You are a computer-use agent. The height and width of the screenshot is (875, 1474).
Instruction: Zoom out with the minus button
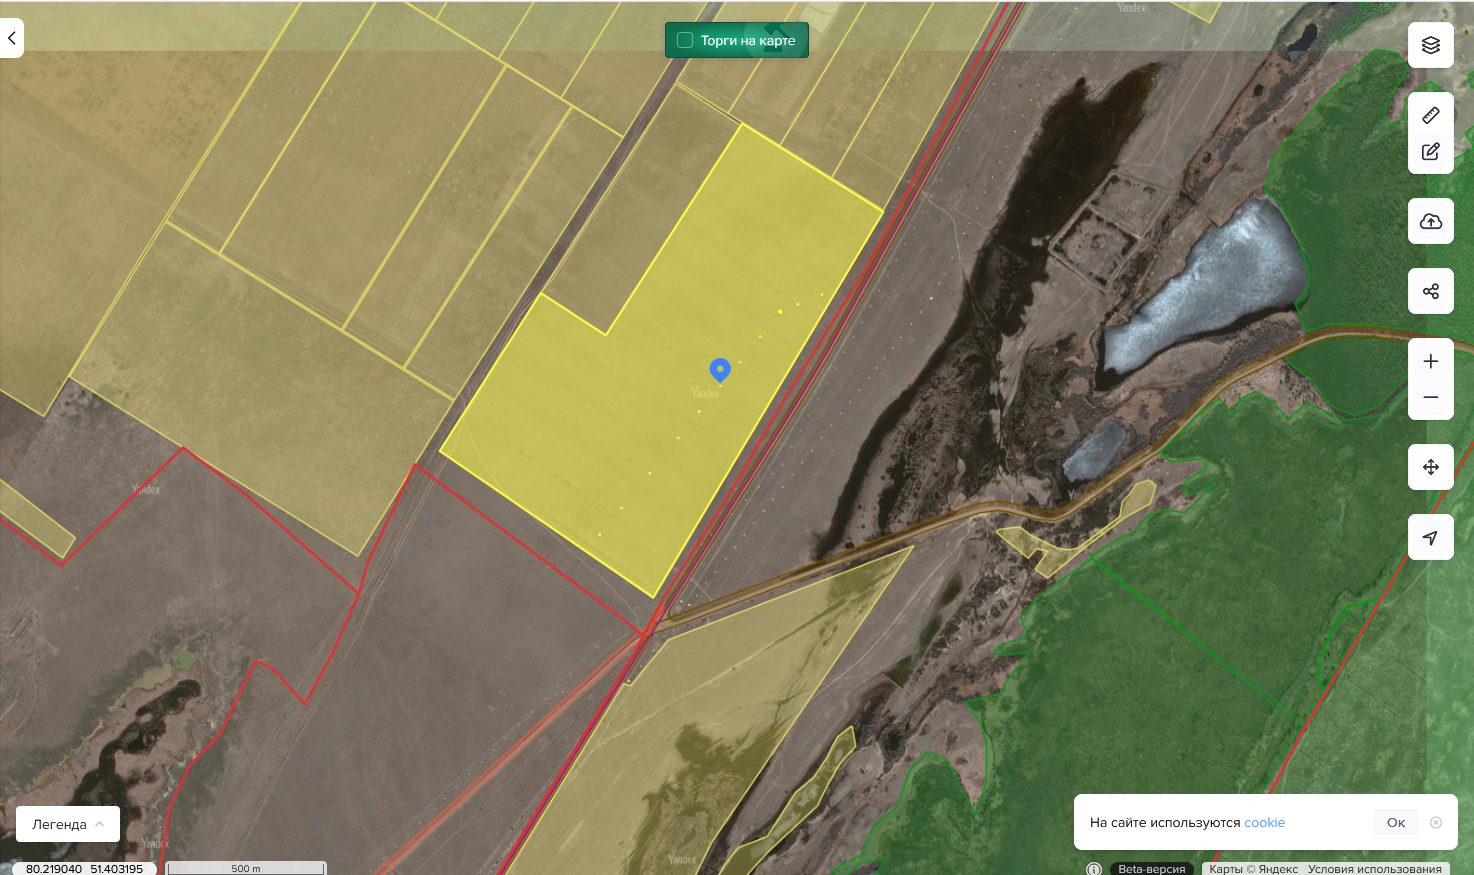(x=1431, y=398)
